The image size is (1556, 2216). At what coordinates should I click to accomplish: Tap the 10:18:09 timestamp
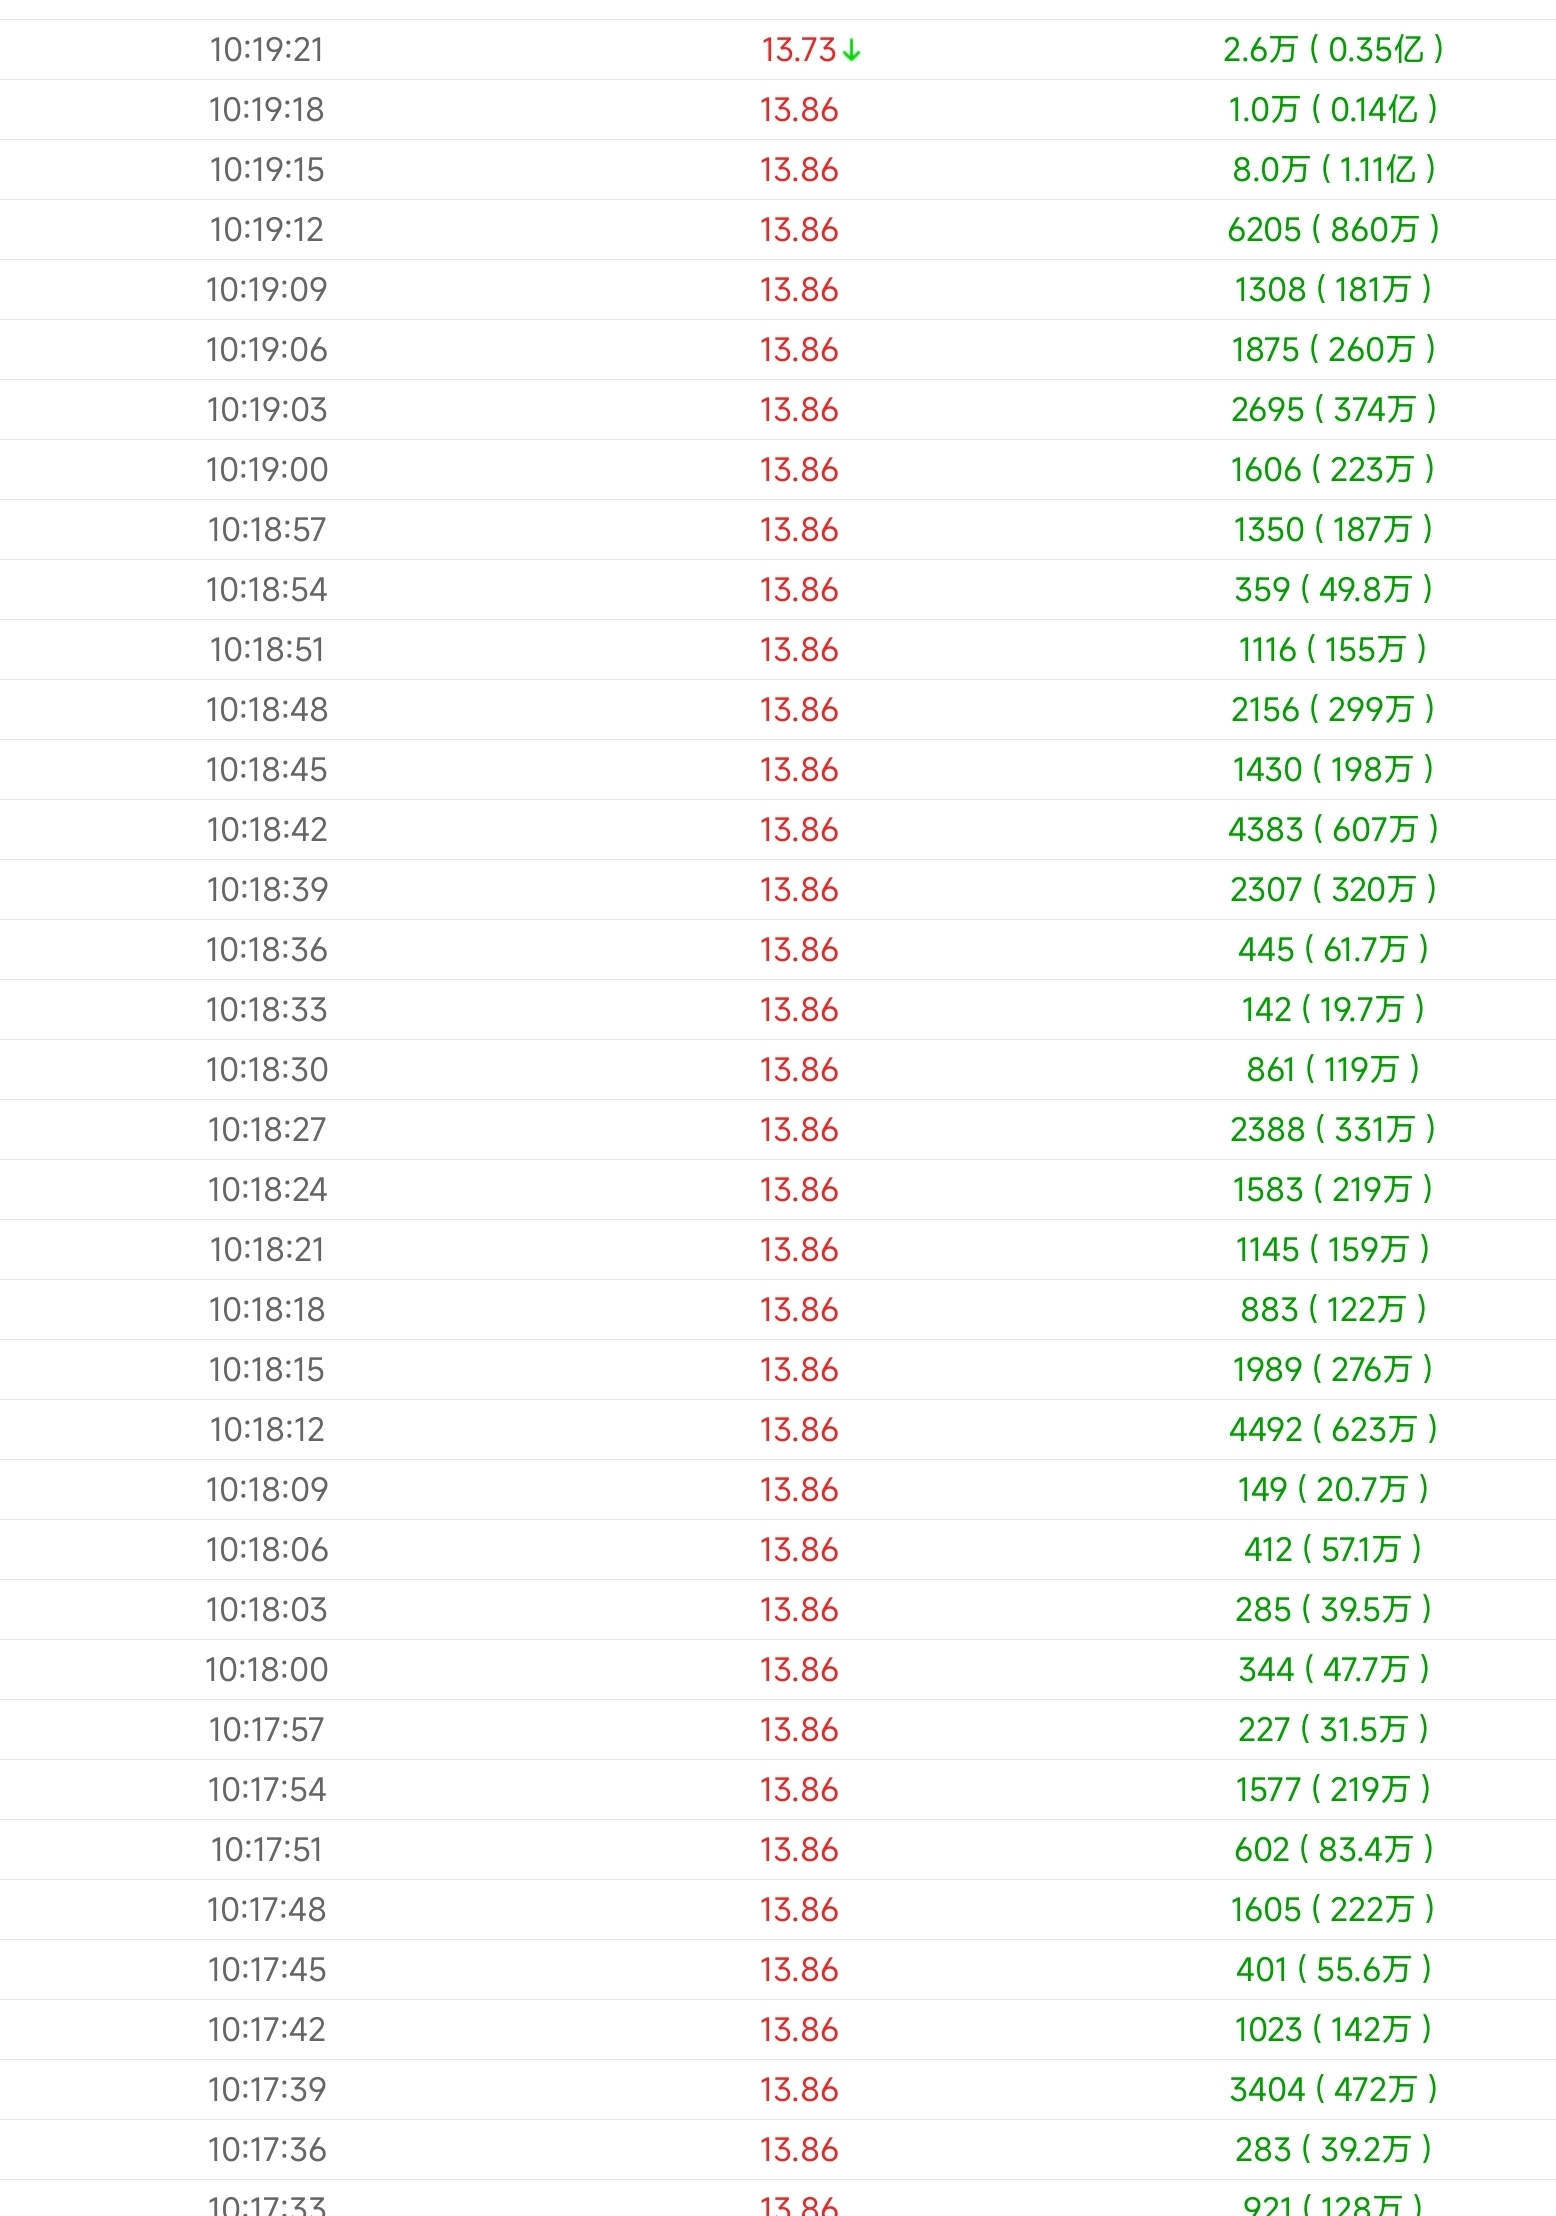[266, 1490]
